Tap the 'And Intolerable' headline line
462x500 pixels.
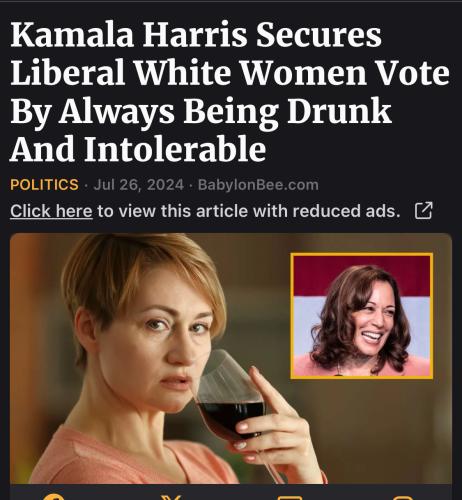pyautogui.click(x=138, y=148)
